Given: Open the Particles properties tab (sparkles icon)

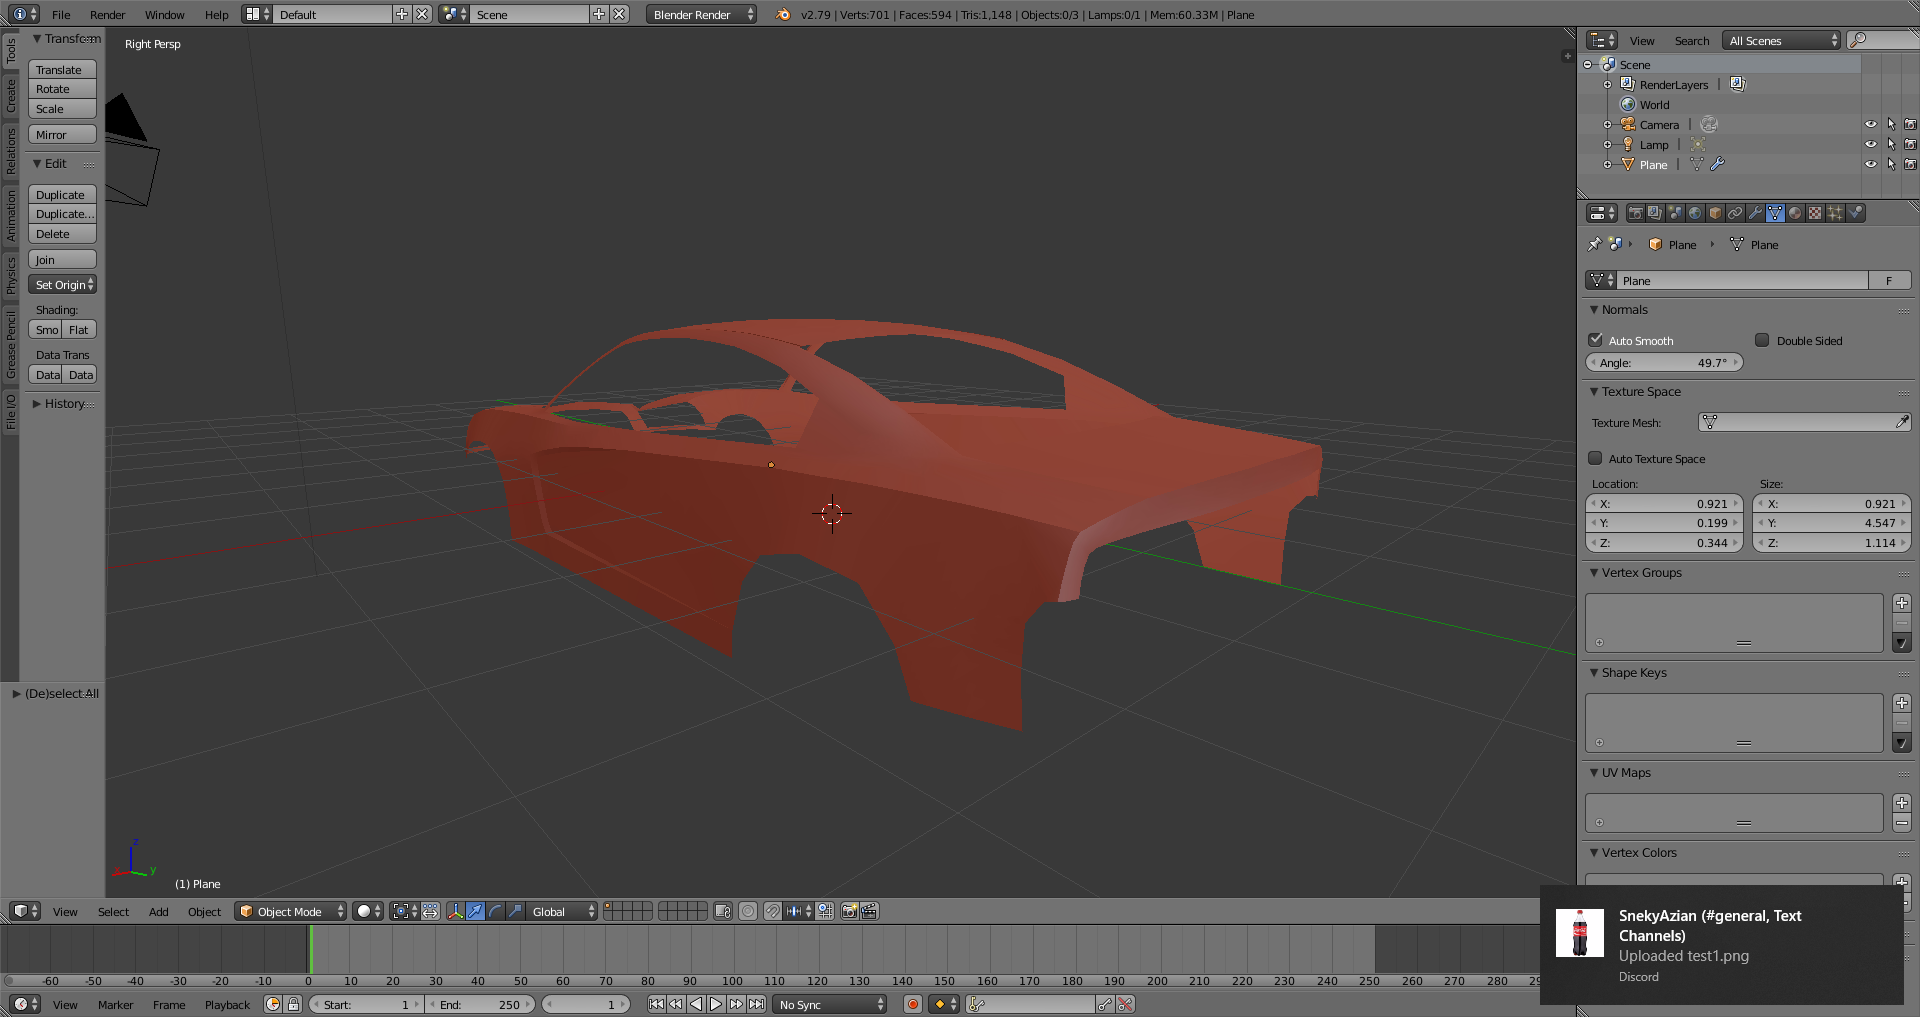Looking at the screenshot, I should (1835, 213).
